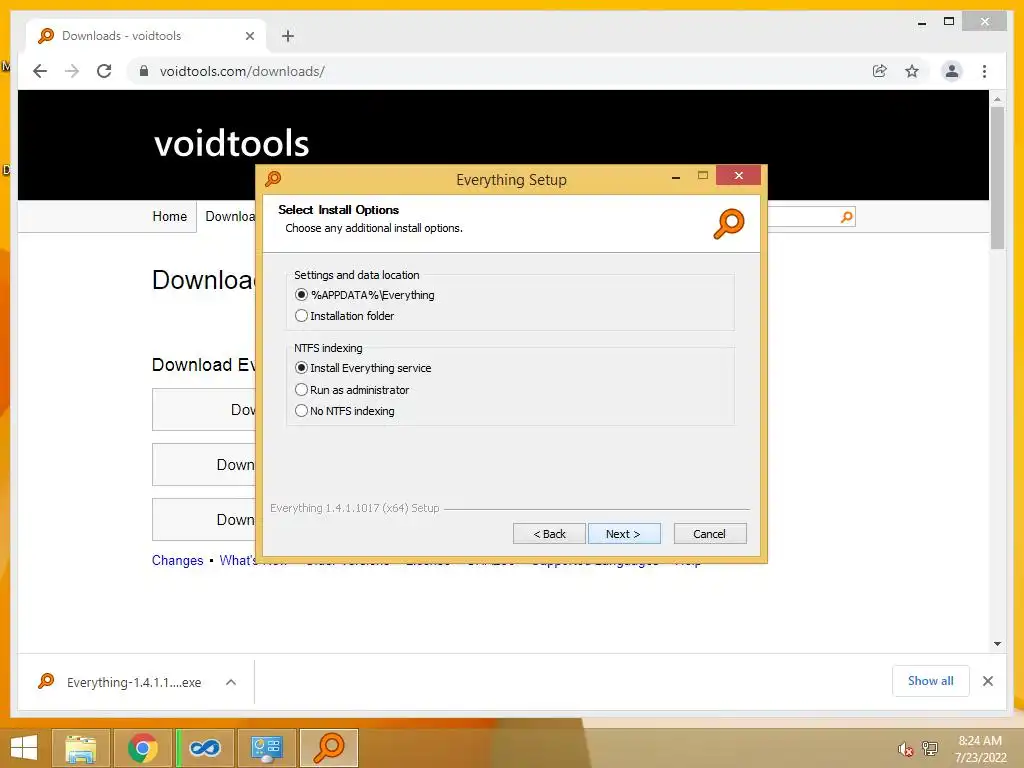Viewport: 1024px width, 768px height.
Task: Open the blue infinity taskbar app
Action: (205, 748)
